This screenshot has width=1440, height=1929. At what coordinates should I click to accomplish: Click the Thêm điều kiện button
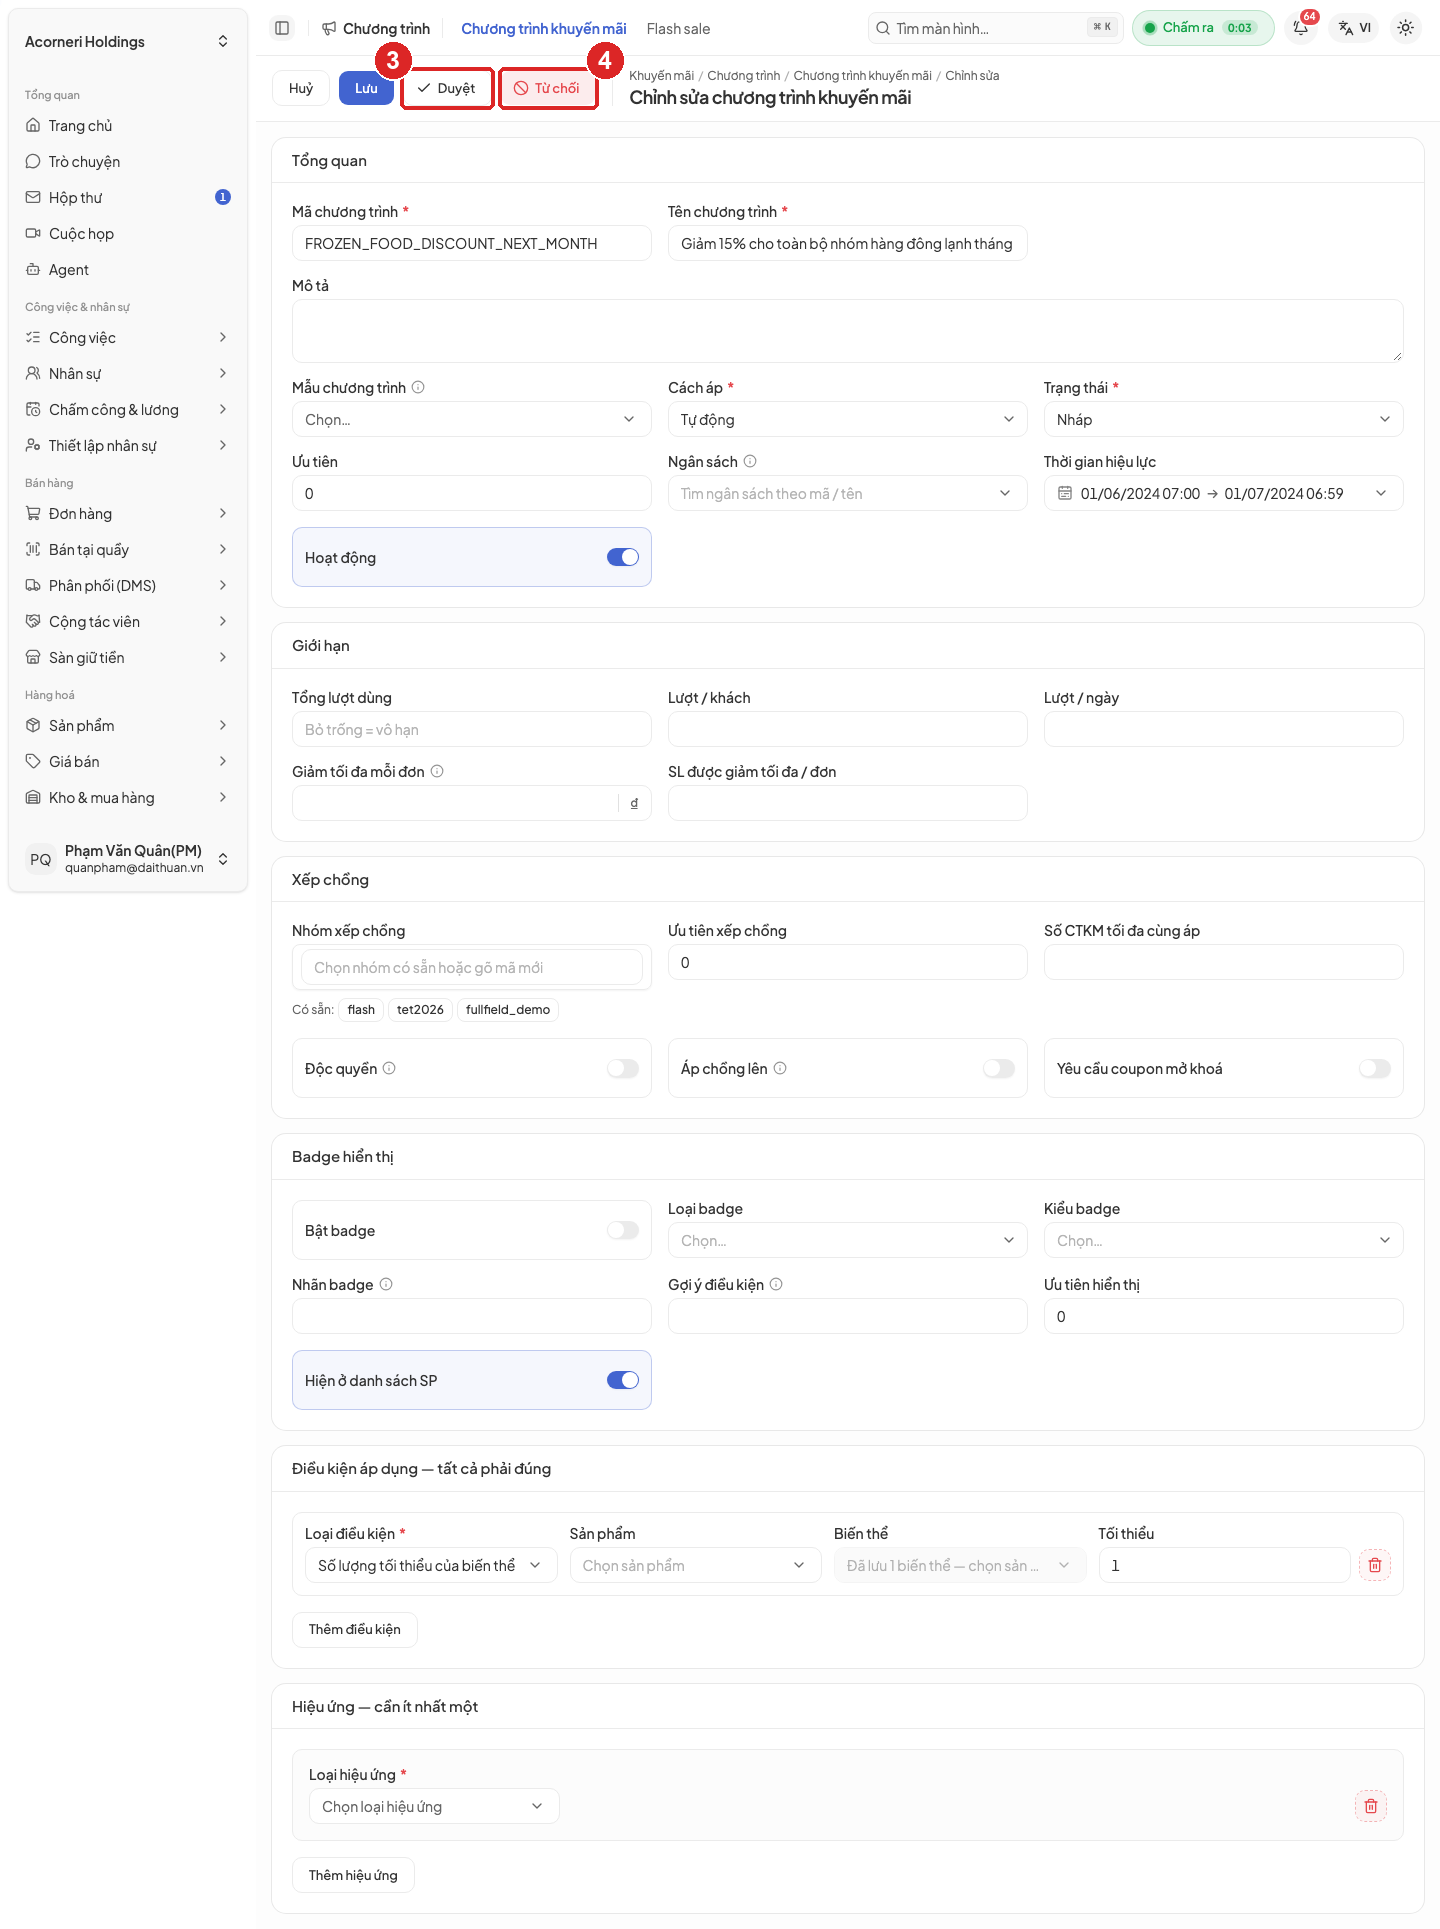(355, 1629)
